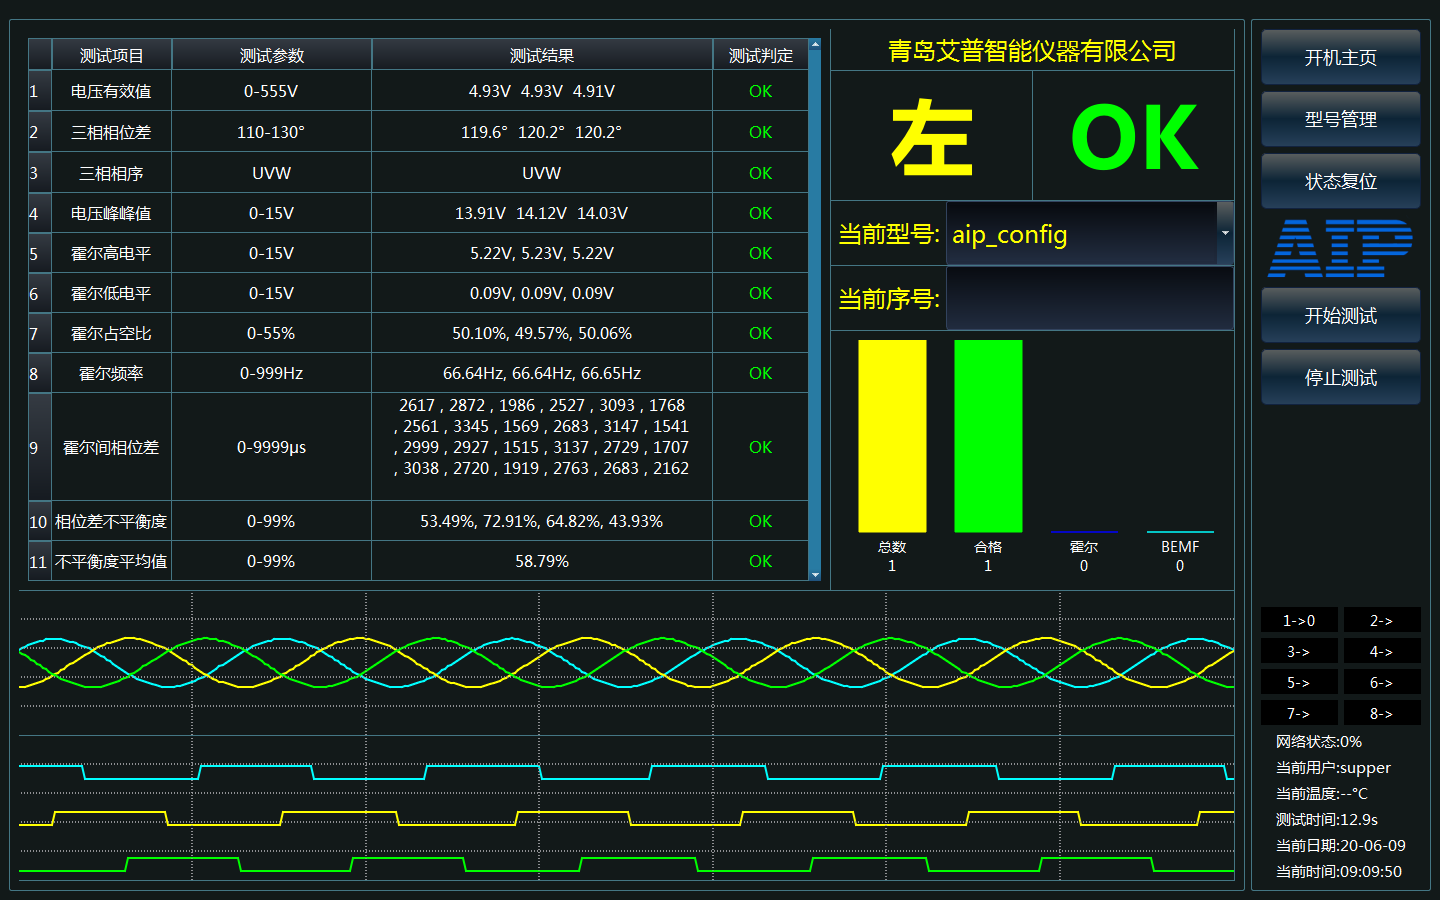Click 停止测试 to stop the test
Screen dimensions: 1440x900
pyautogui.click(x=1340, y=377)
